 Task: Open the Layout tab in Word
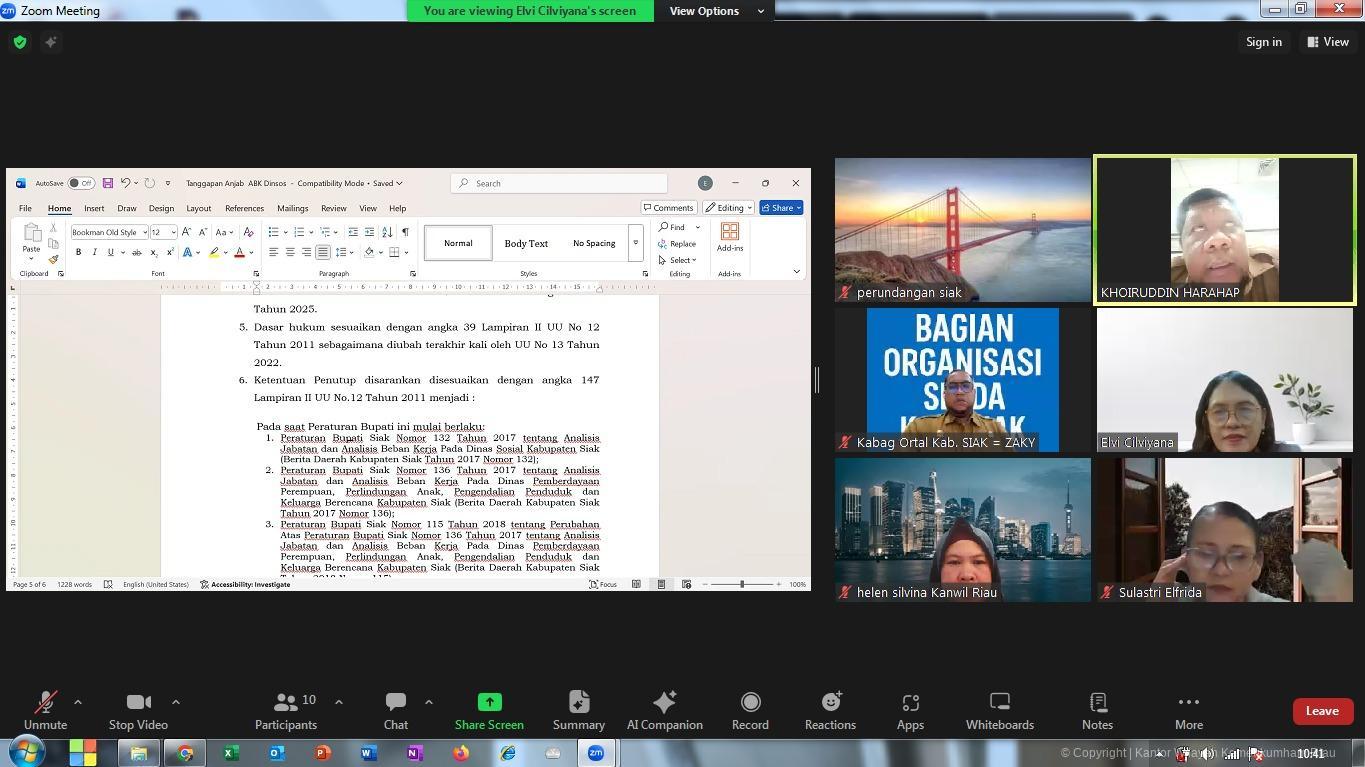(x=198, y=208)
